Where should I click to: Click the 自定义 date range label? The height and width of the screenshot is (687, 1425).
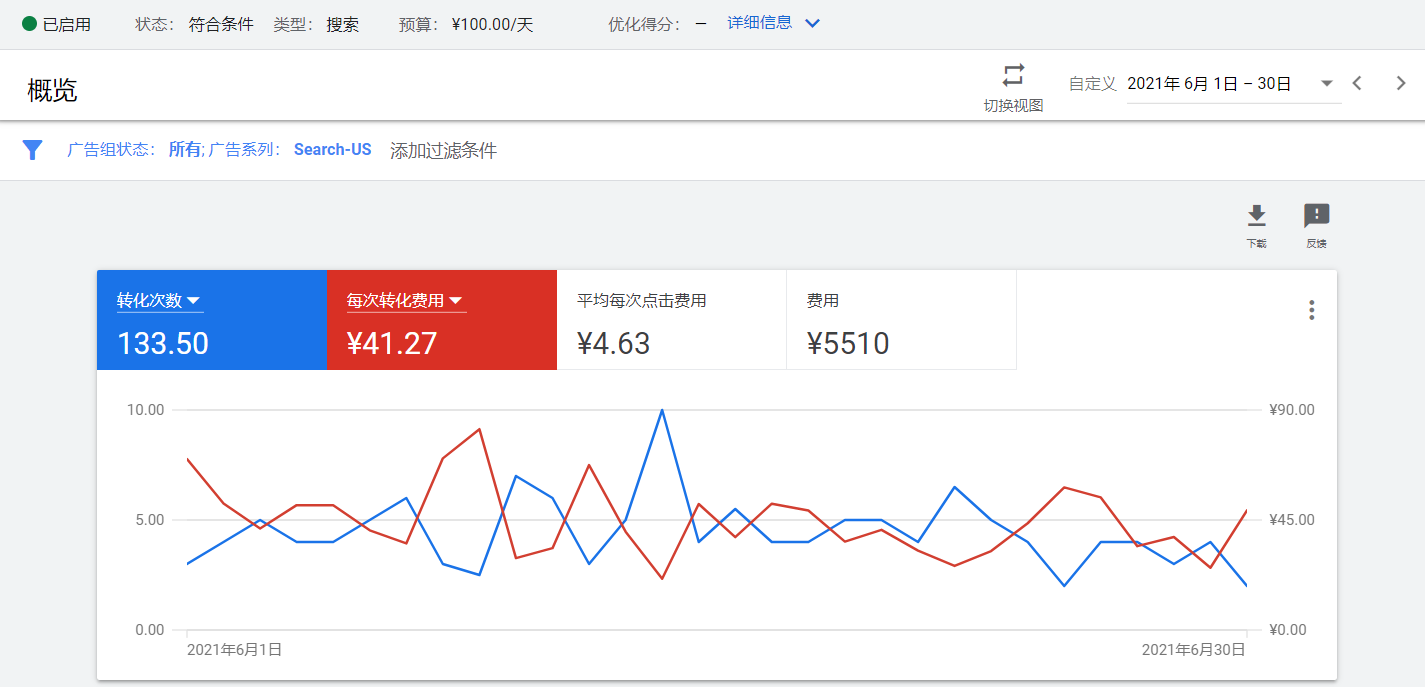[1092, 84]
